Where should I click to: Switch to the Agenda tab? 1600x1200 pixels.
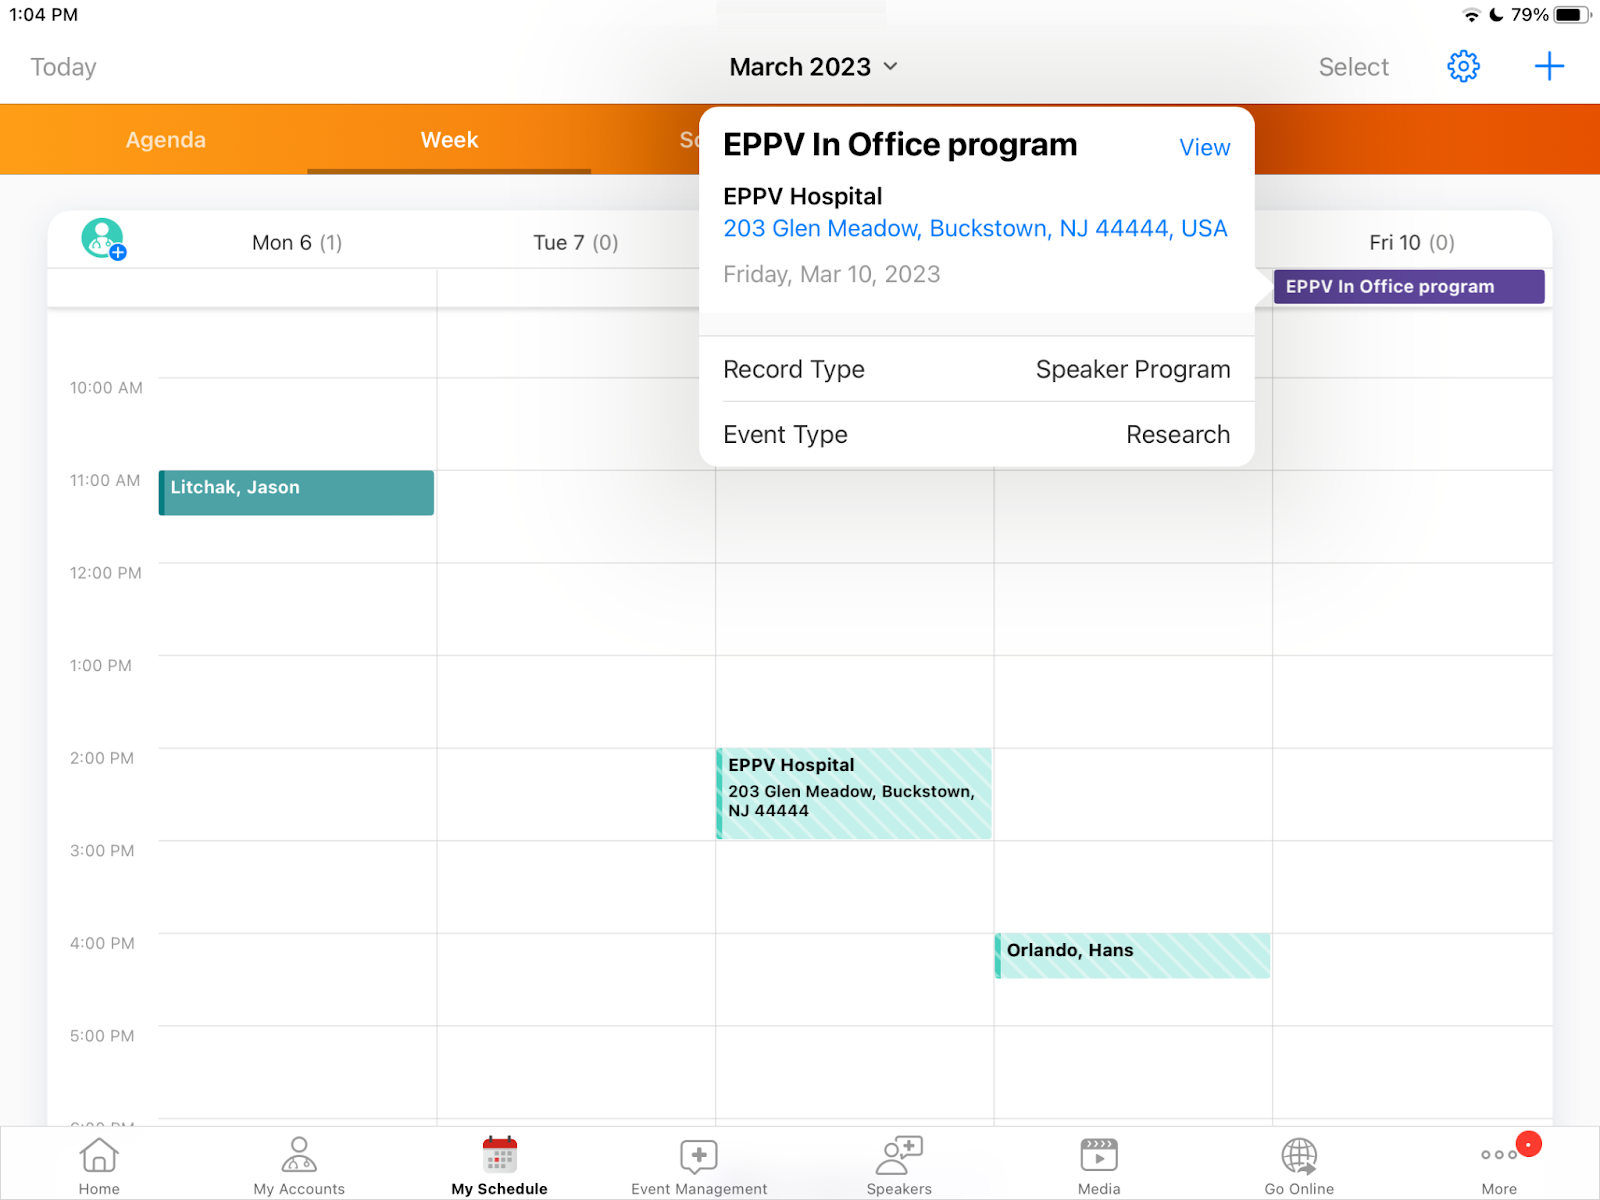166,140
